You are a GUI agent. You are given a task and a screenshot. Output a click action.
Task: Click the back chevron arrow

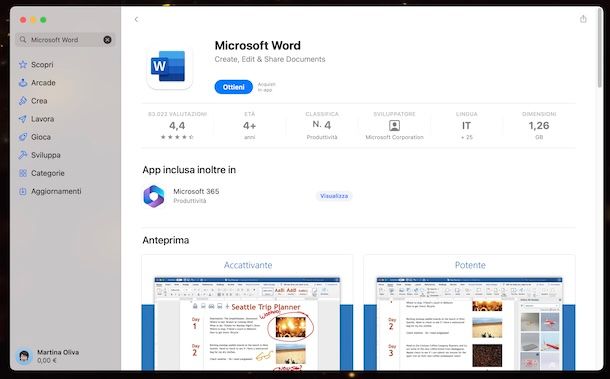tap(136, 19)
